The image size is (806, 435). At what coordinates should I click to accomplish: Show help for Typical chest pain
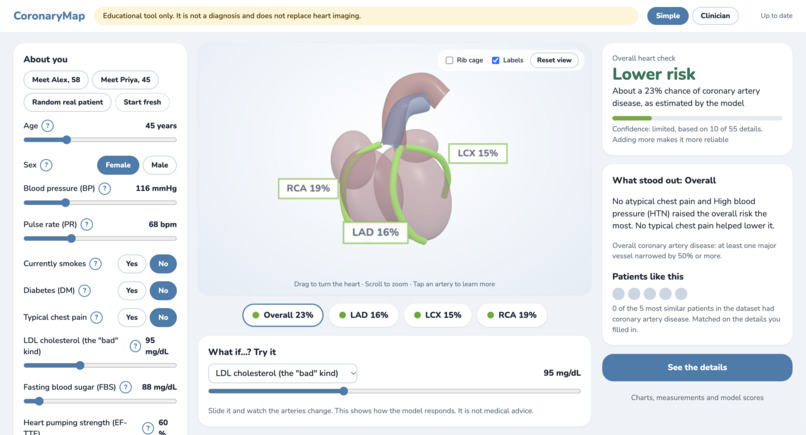96,317
